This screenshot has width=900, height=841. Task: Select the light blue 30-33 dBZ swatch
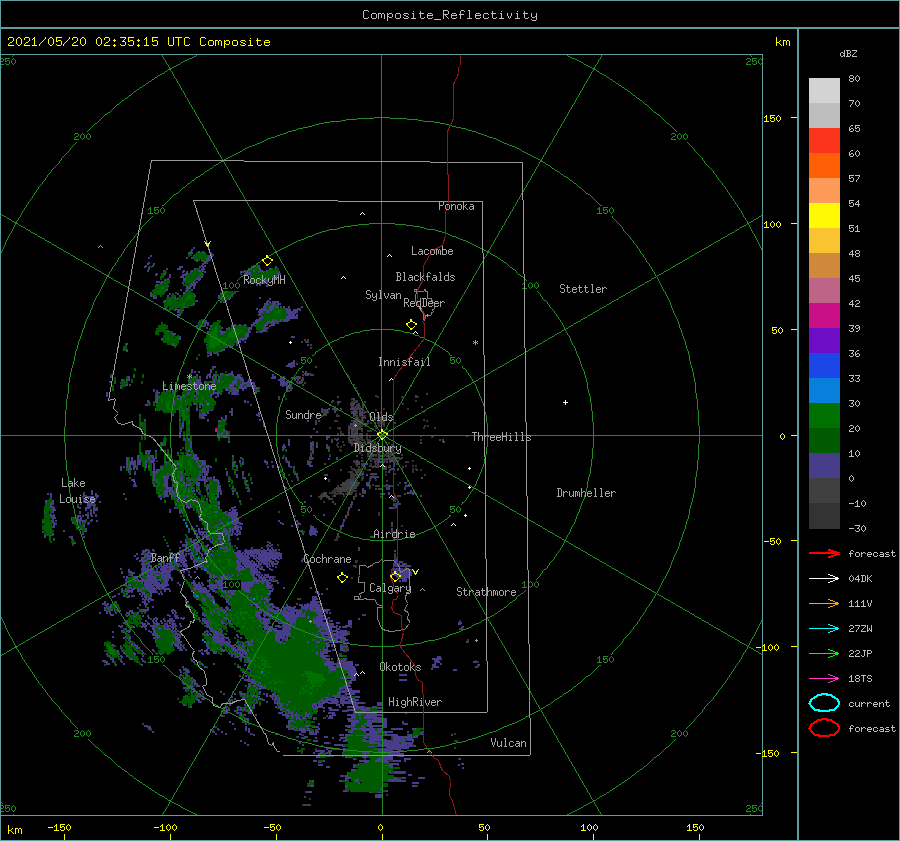click(x=824, y=390)
